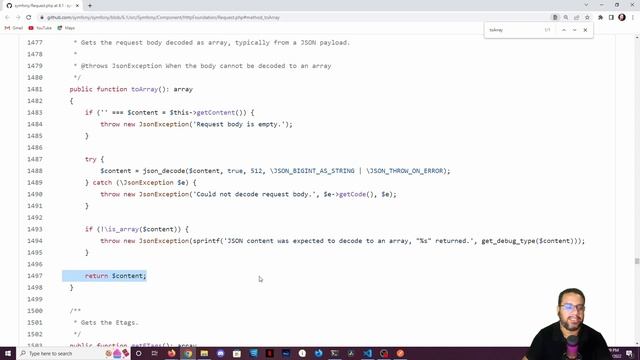Click get_debug_type on line 1494

(x=508, y=241)
